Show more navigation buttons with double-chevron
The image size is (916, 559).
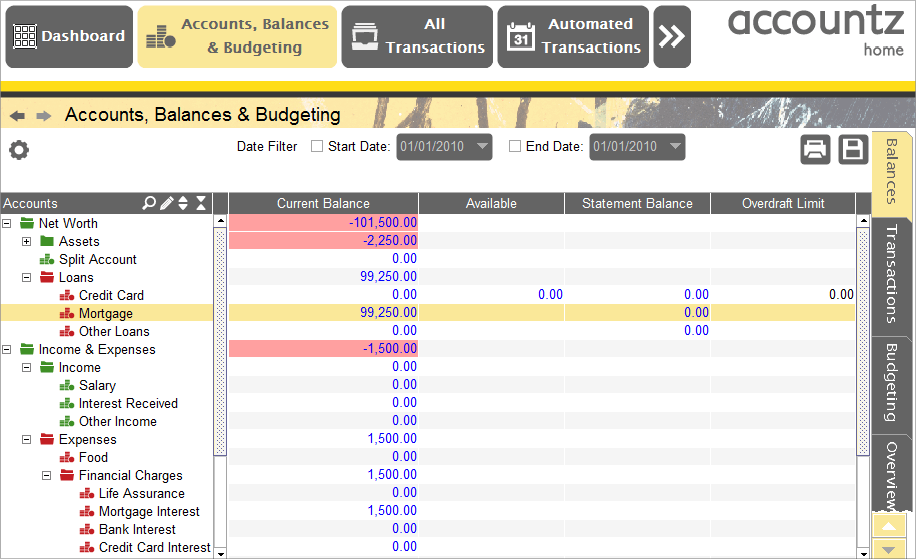(672, 36)
